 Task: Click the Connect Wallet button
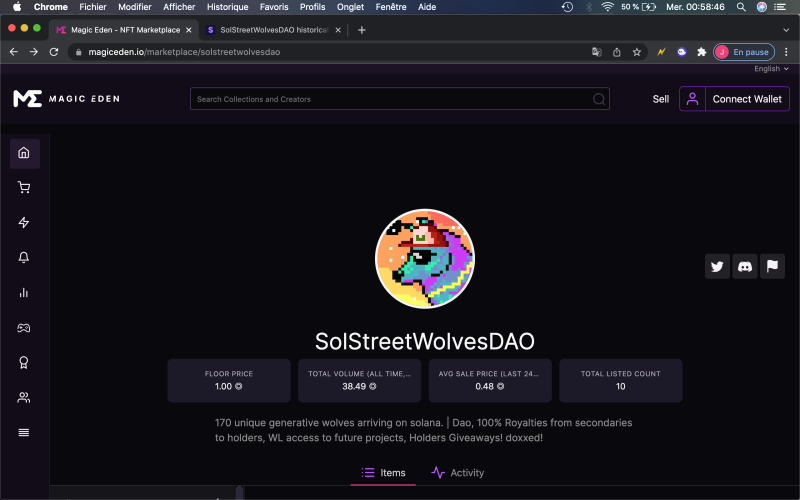747,99
